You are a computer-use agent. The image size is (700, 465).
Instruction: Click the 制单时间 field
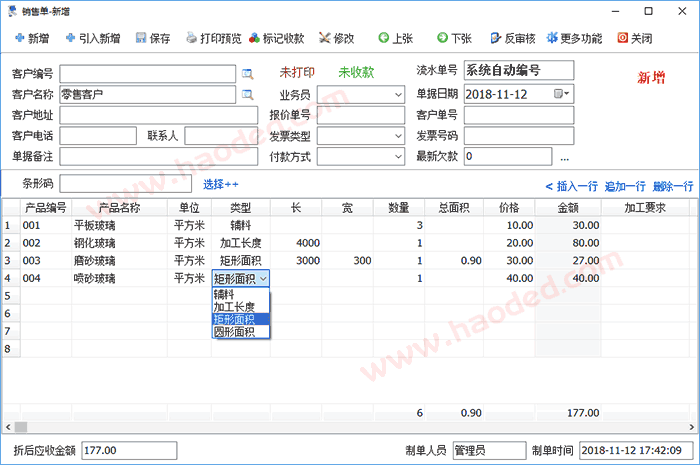click(636, 450)
